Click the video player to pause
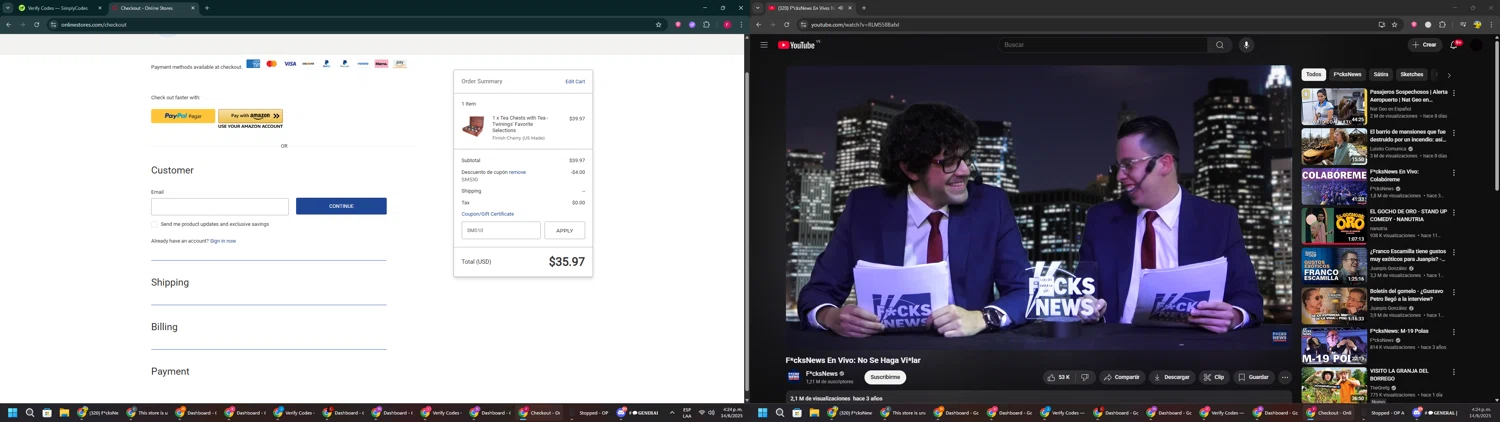This screenshot has height=422, width=1500. tap(1039, 207)
